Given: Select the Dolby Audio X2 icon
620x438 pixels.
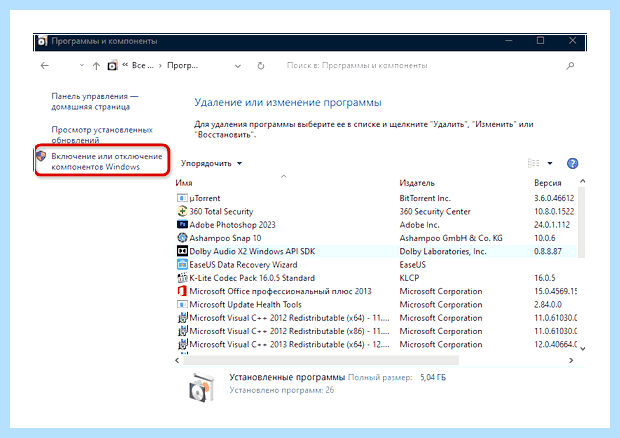Looking at the screenshot, I should pyautogui.click(x=182, y=251).
